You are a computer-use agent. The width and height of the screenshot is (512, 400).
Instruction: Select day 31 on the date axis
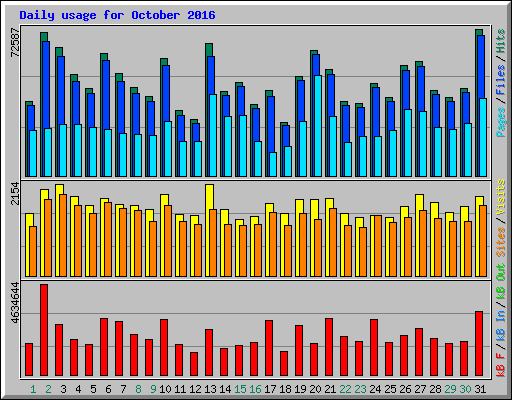point(480,389)
